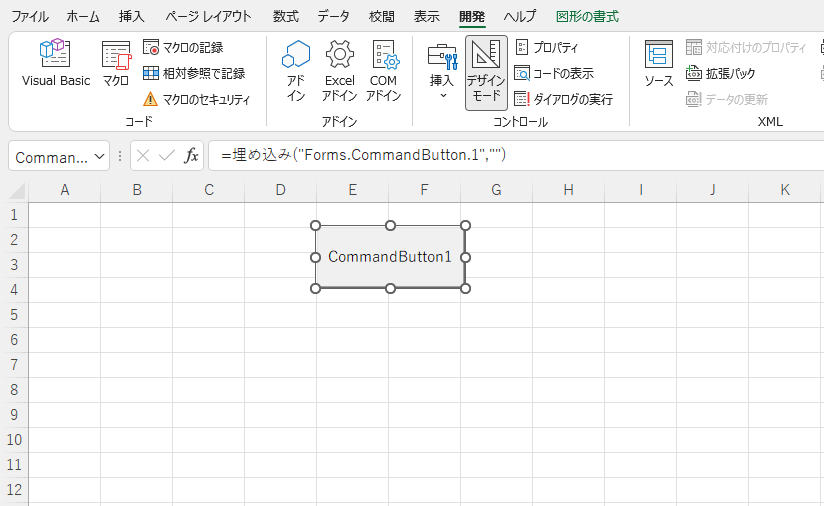Select row 6 header
824x506 pixels.
[14, 340]
